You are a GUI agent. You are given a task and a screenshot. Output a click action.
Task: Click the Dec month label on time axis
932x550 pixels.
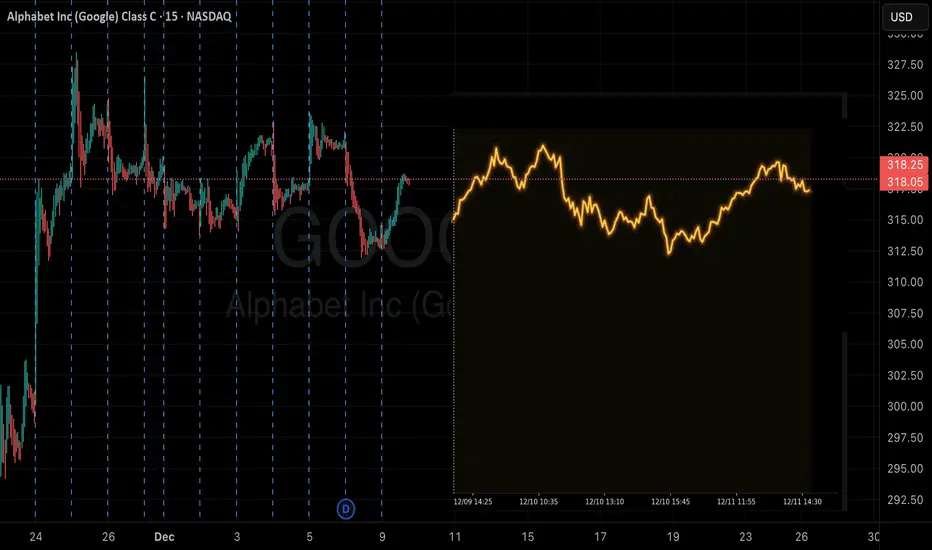pyautogui.click(x=164, y=537)
